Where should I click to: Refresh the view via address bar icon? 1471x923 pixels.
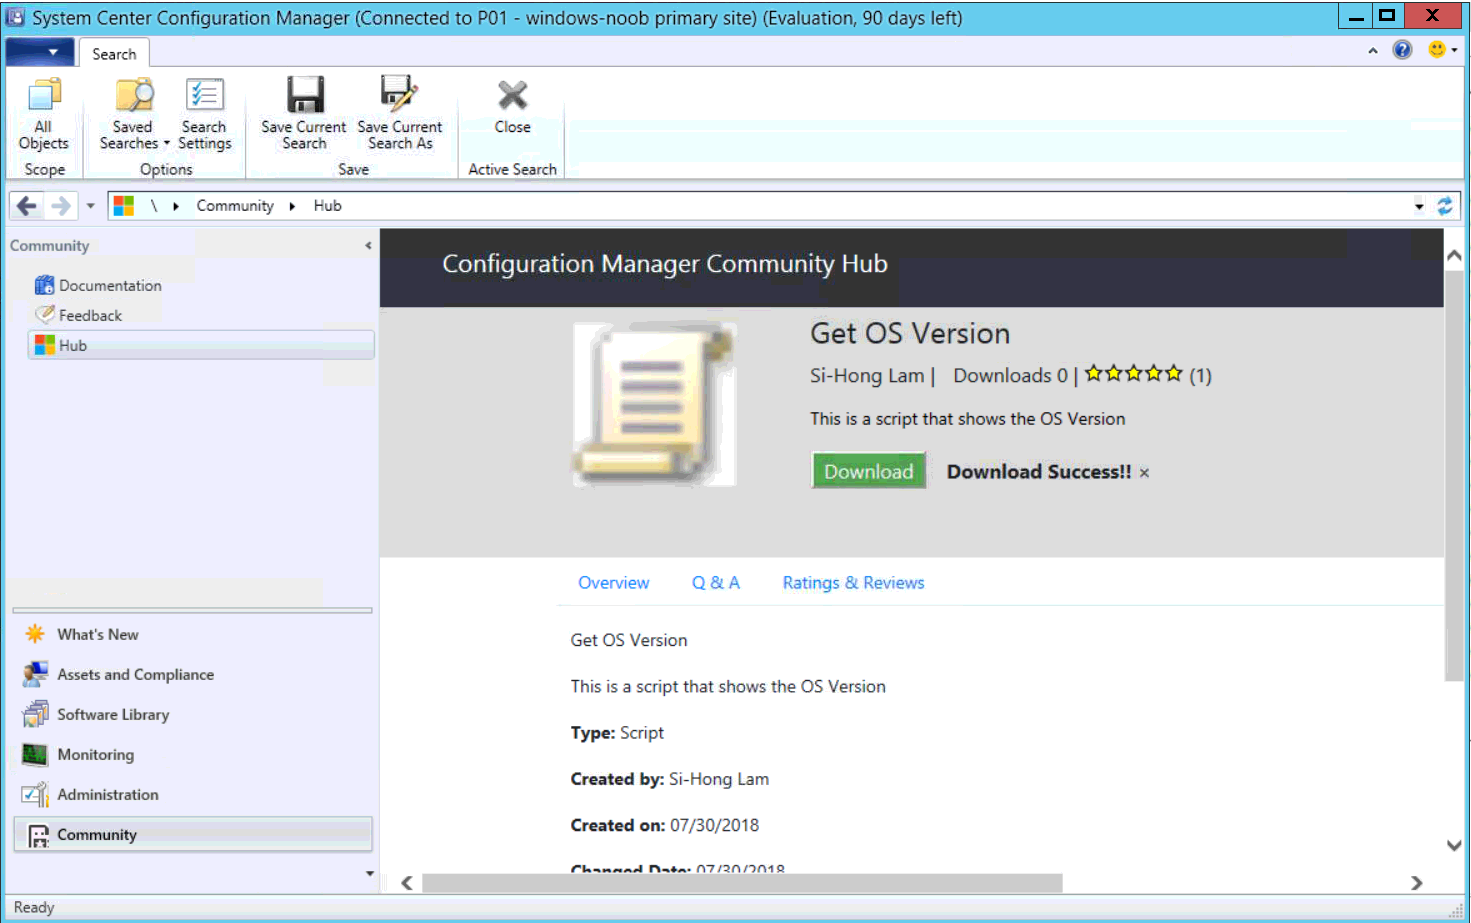click(1445, 206)
